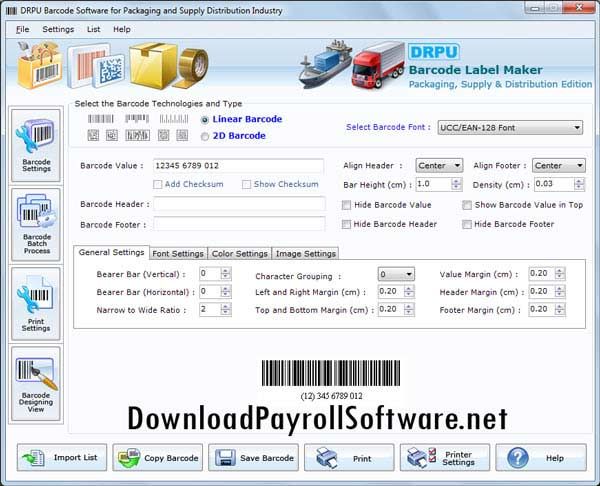Select fourth 2D barcode sample icon

164,135
